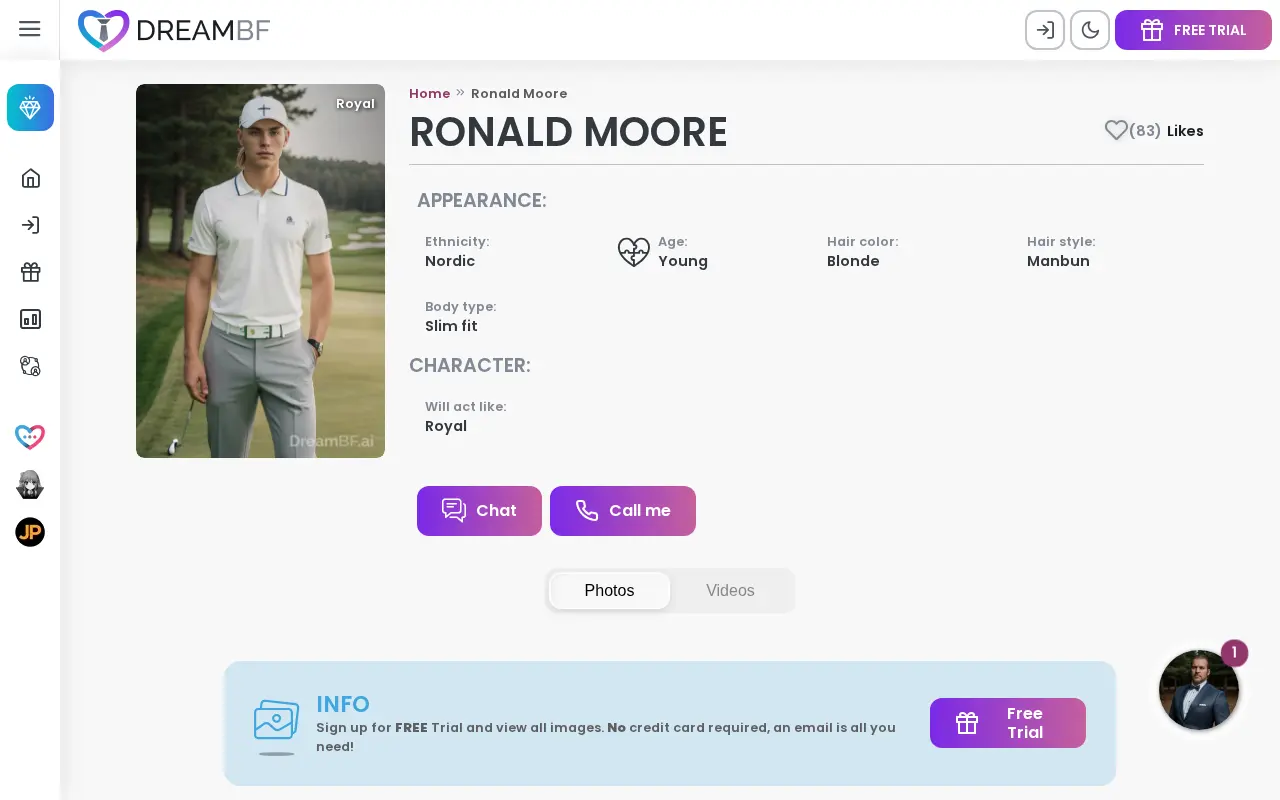Open the anime girl avatar icon

[x=30, y=485]
